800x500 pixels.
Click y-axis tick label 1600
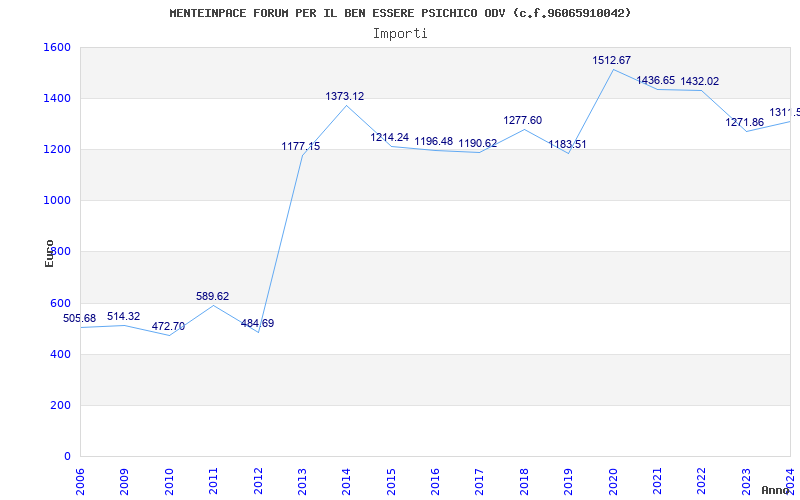57,47
